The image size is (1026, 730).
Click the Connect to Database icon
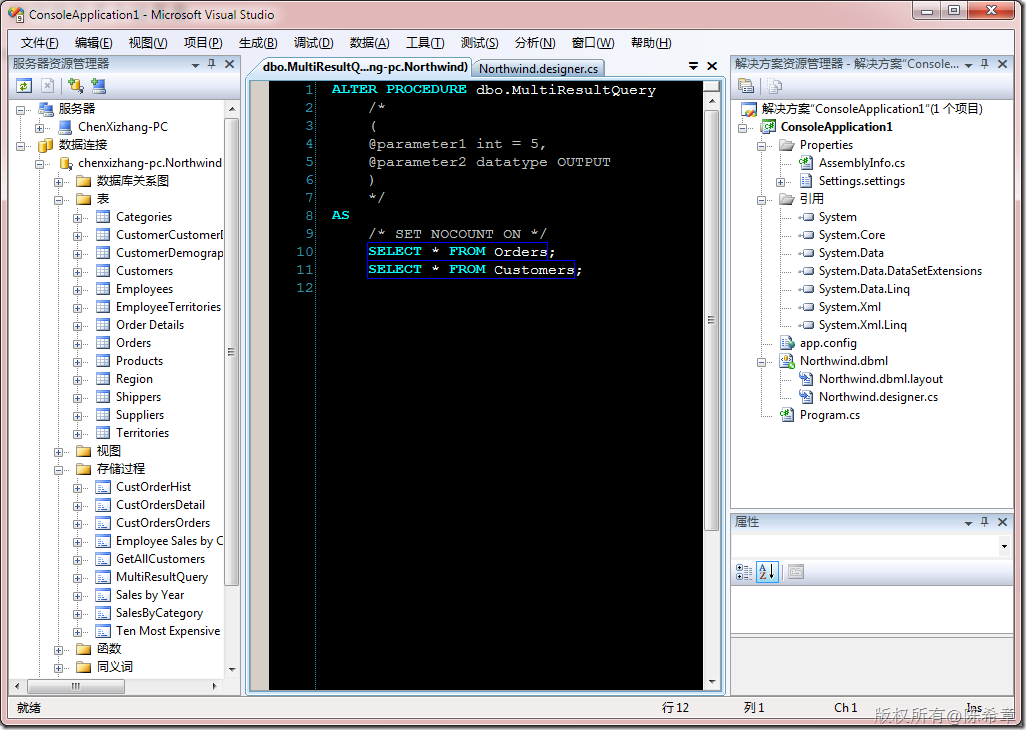pos(76,86)
